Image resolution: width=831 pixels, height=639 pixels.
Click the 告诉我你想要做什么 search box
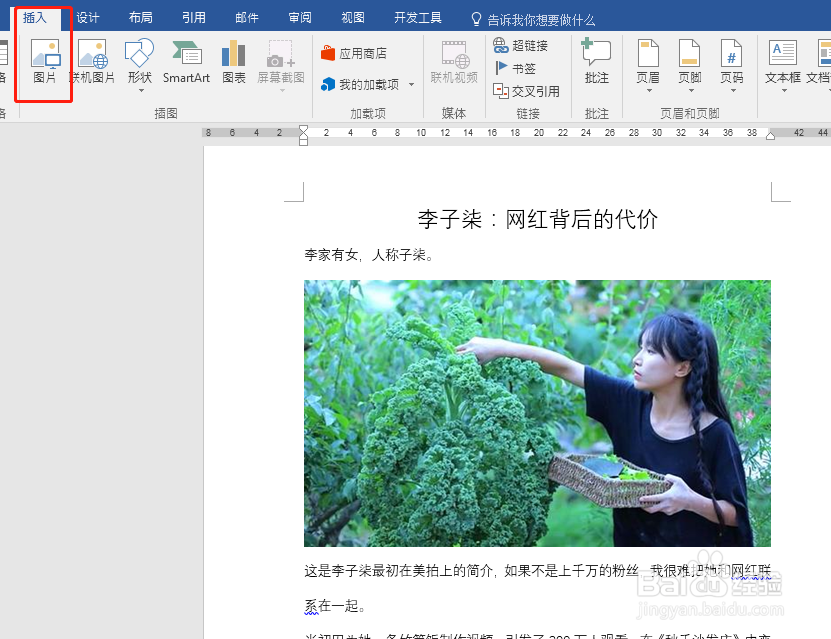[x=541, y=20]
